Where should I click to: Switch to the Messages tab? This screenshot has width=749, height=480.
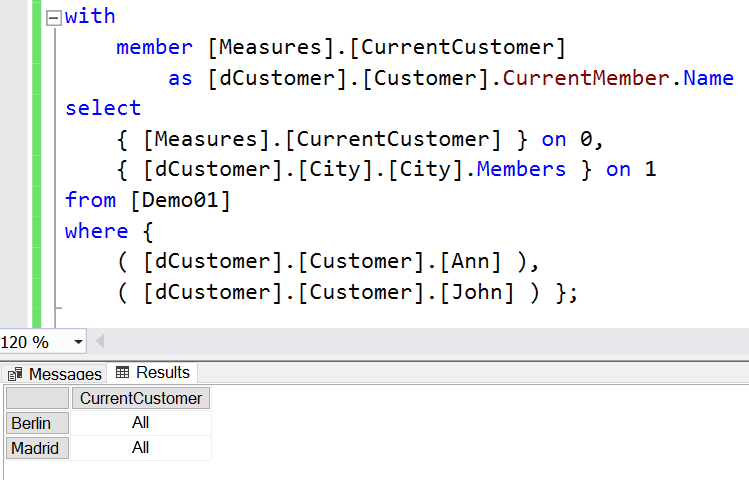coord(55,373)
